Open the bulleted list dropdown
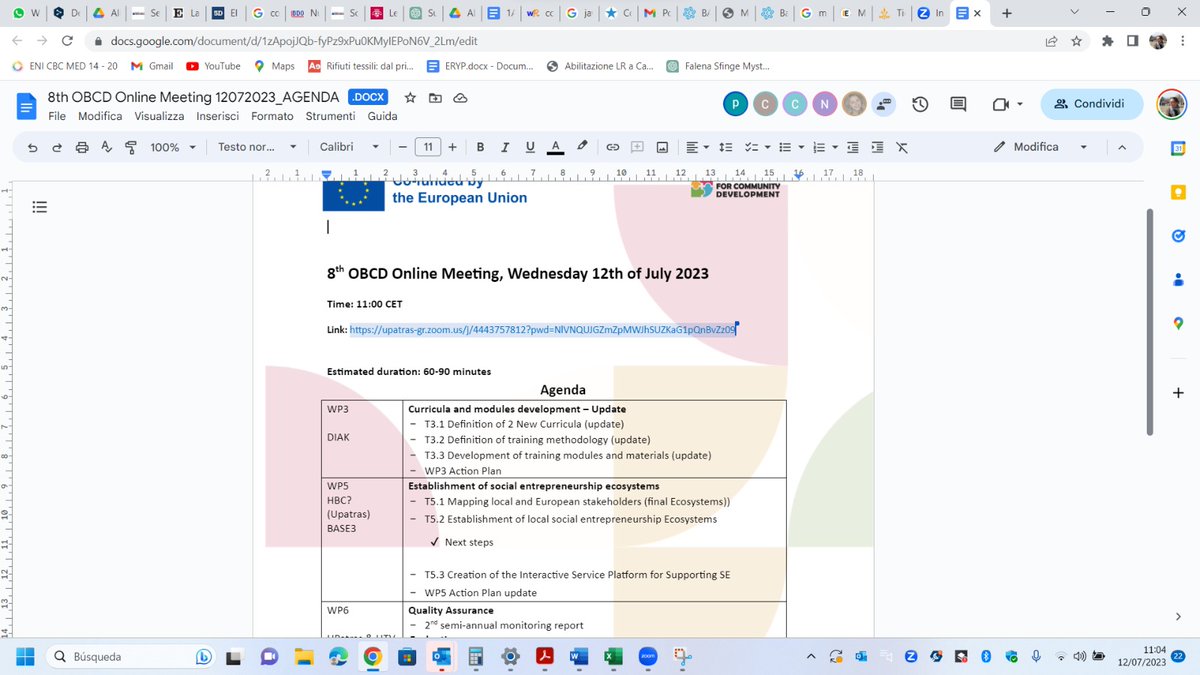 [790, 147]
